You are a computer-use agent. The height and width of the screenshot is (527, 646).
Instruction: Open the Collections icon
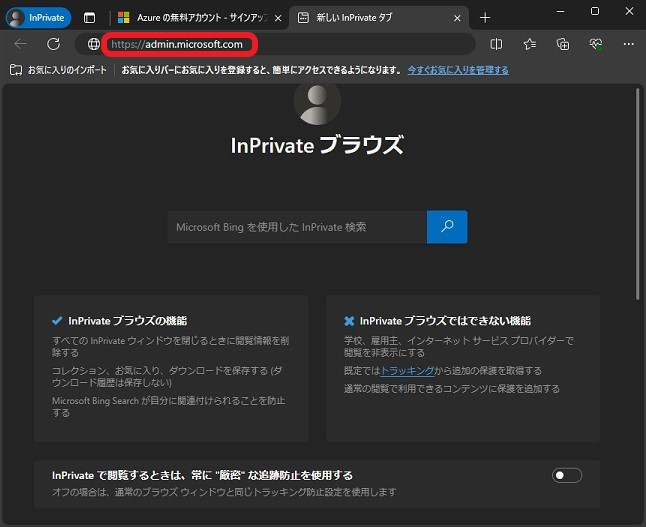562,44
